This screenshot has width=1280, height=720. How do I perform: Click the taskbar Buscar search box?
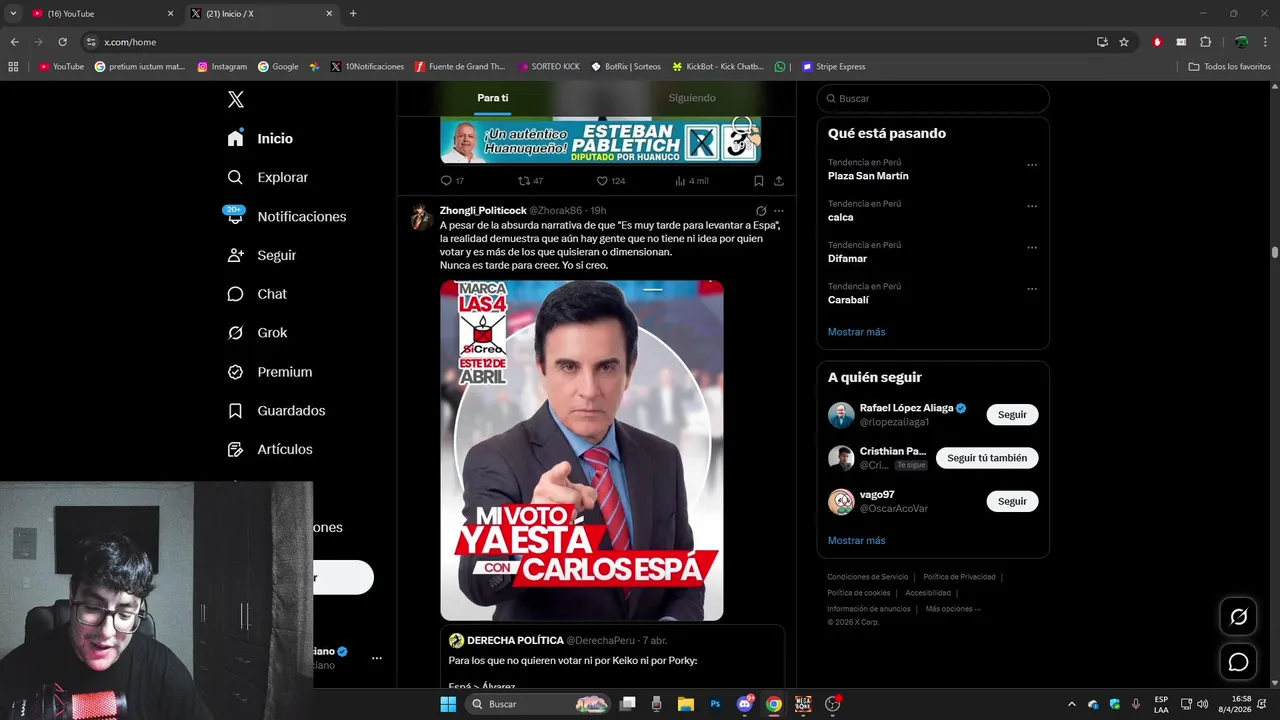tap(539, 704)
